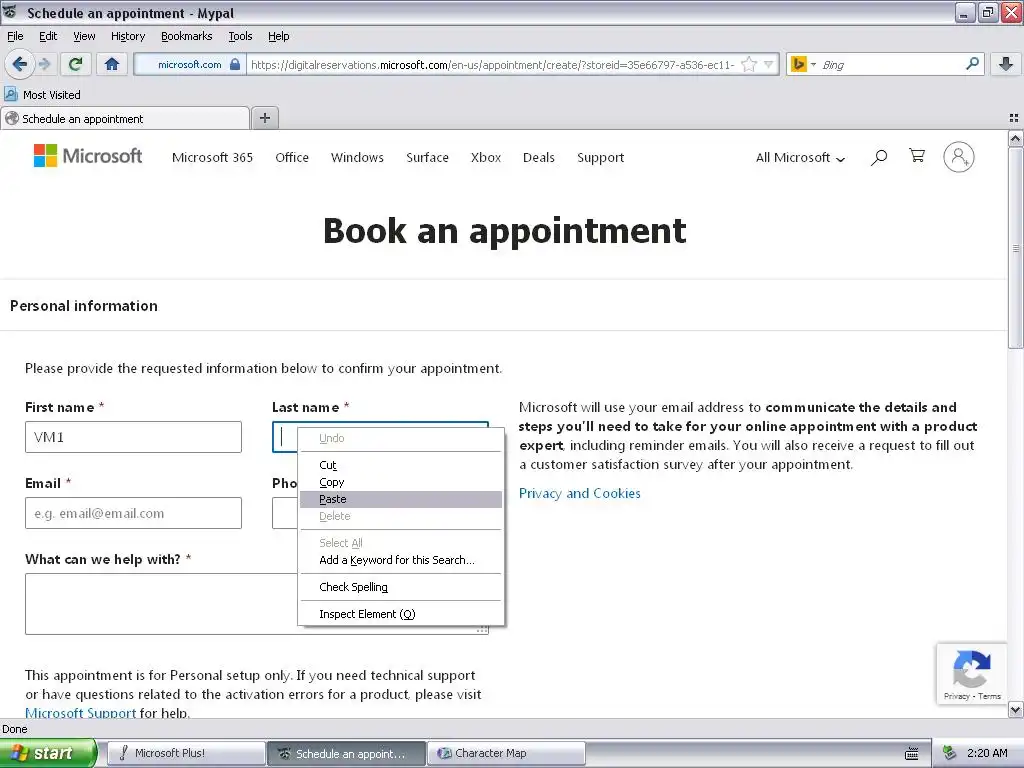The height and width of the screenshot is (768, 1024).
Task: Click the Schedule an appointment taskbar button
Action: [x=346, y=753]
